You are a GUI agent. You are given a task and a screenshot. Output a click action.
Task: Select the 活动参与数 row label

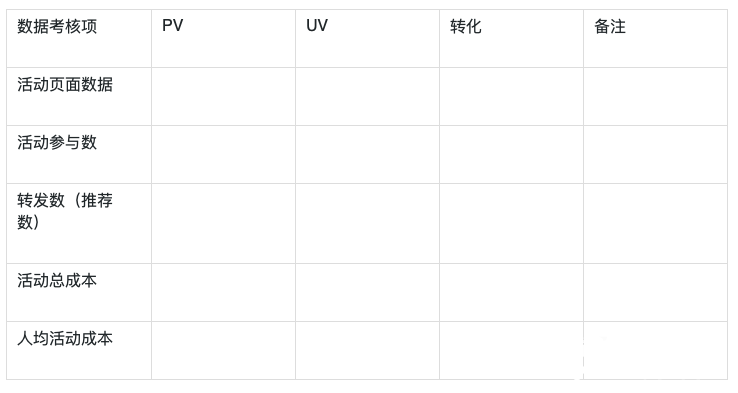pos(79,154)
